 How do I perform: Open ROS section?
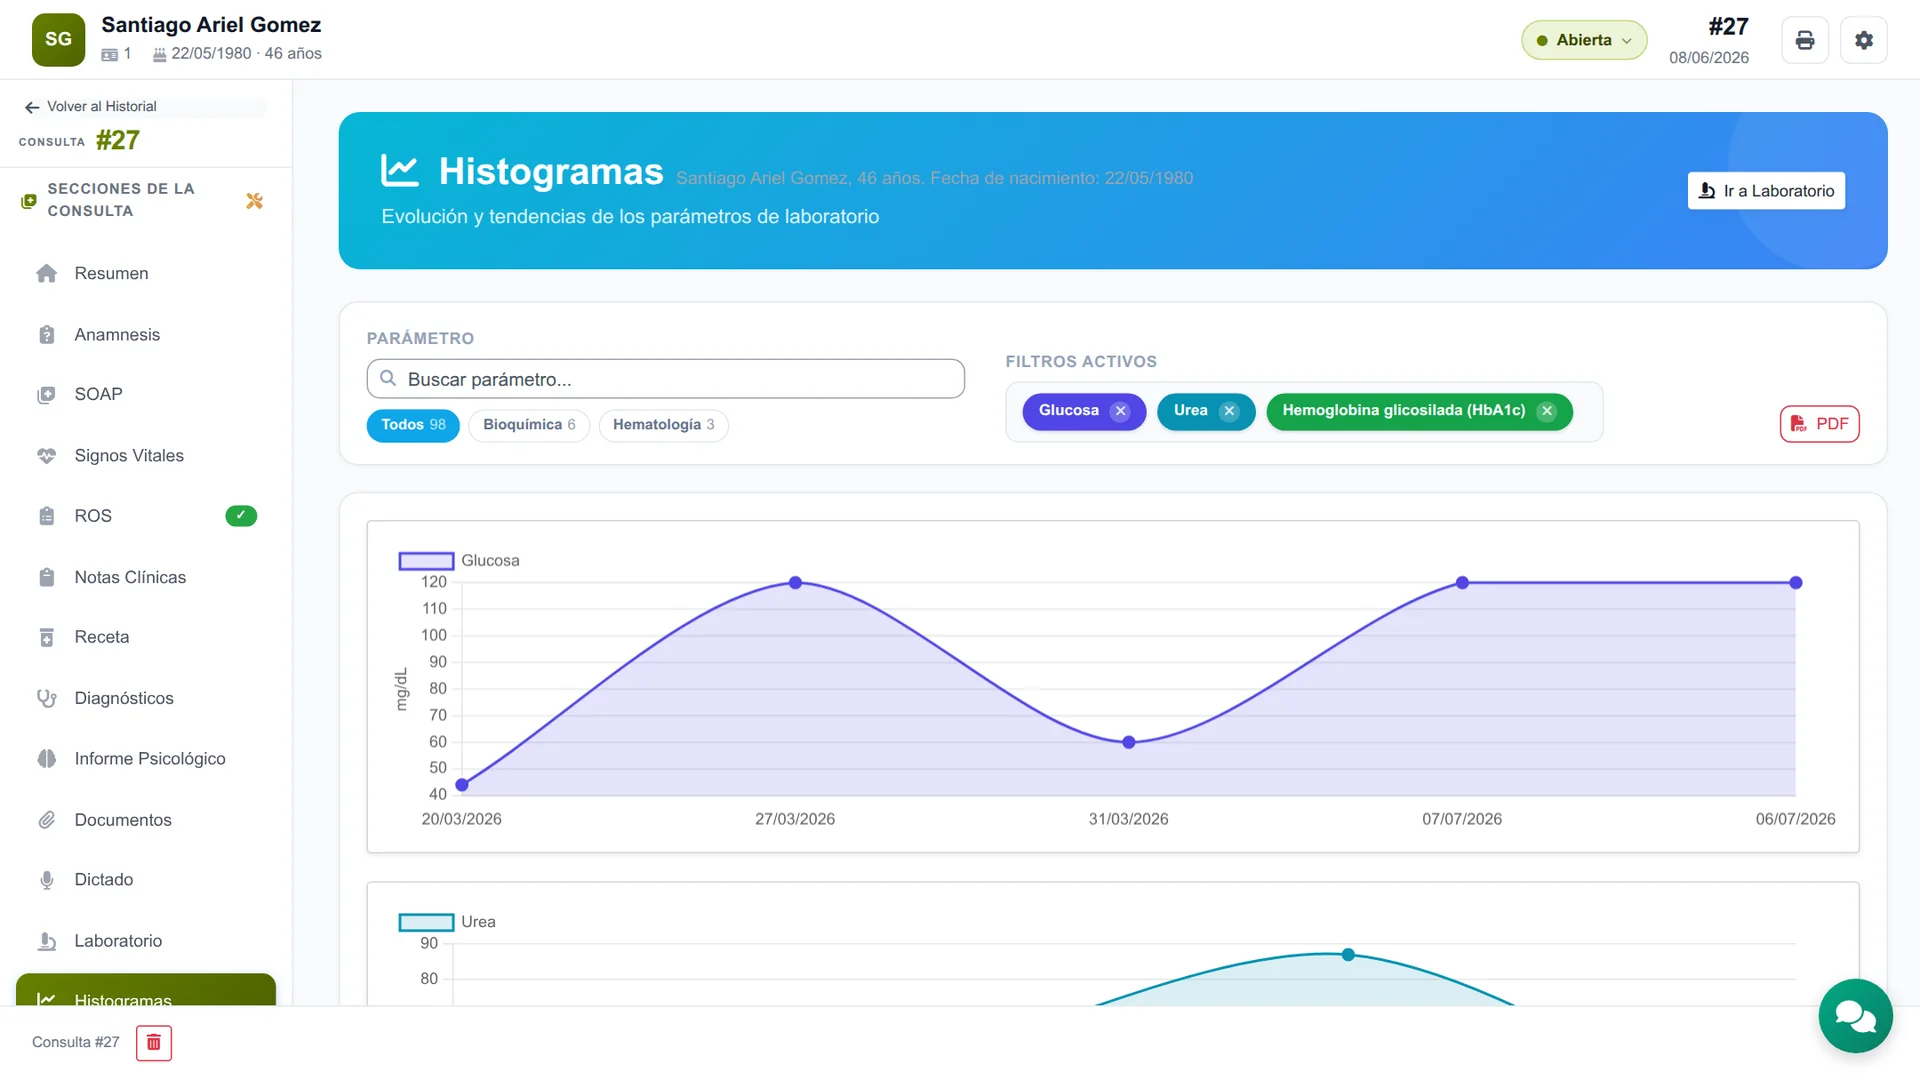(146, 516)
